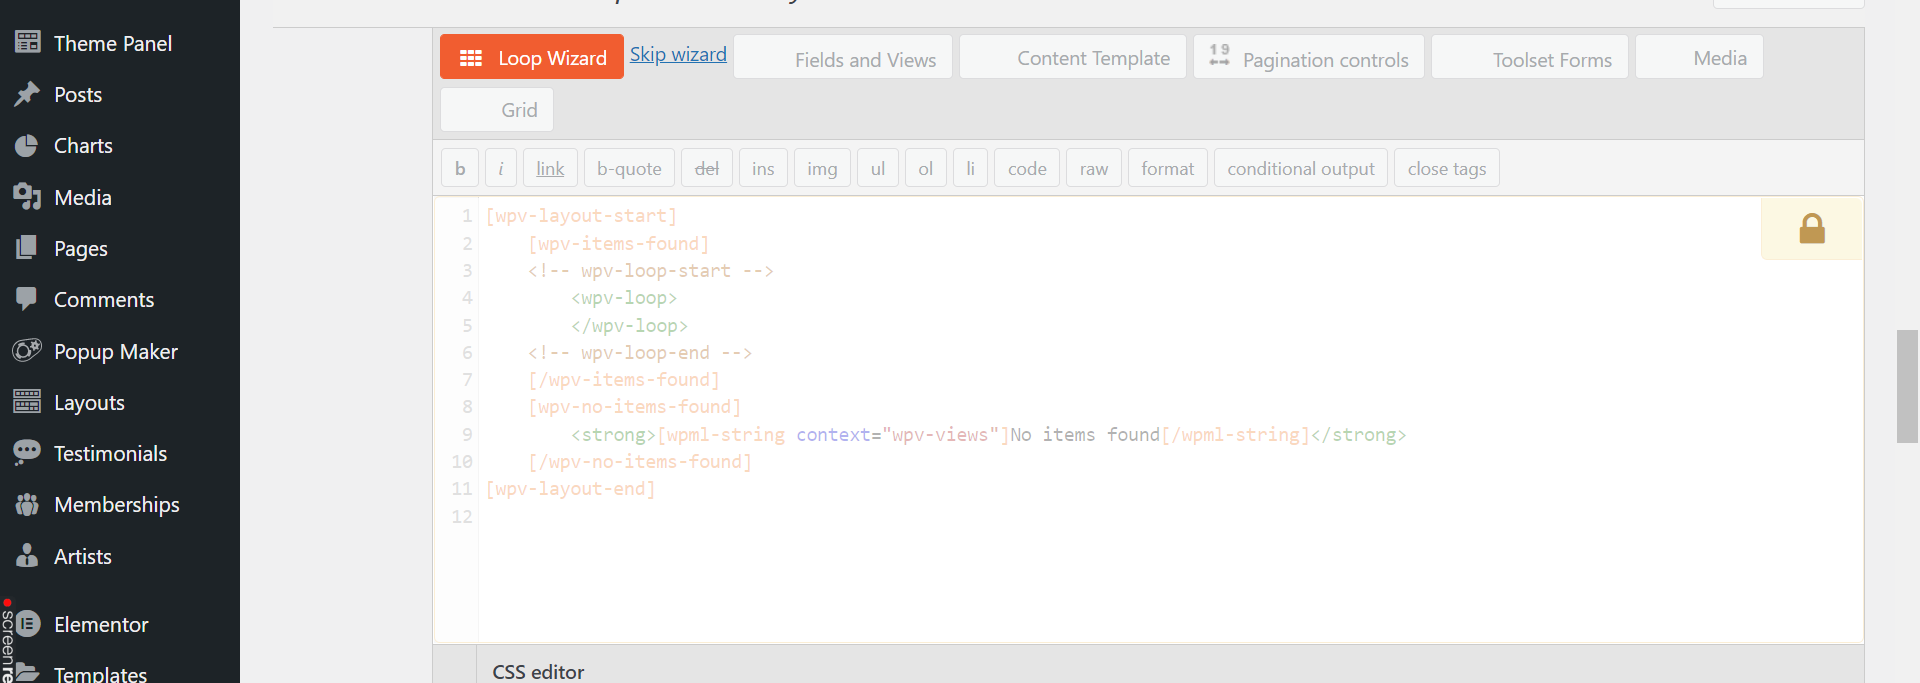The height and width of the screenshot is (683, 1920).
Task: Click the Posts pin icon
Action: coord(27,94)
